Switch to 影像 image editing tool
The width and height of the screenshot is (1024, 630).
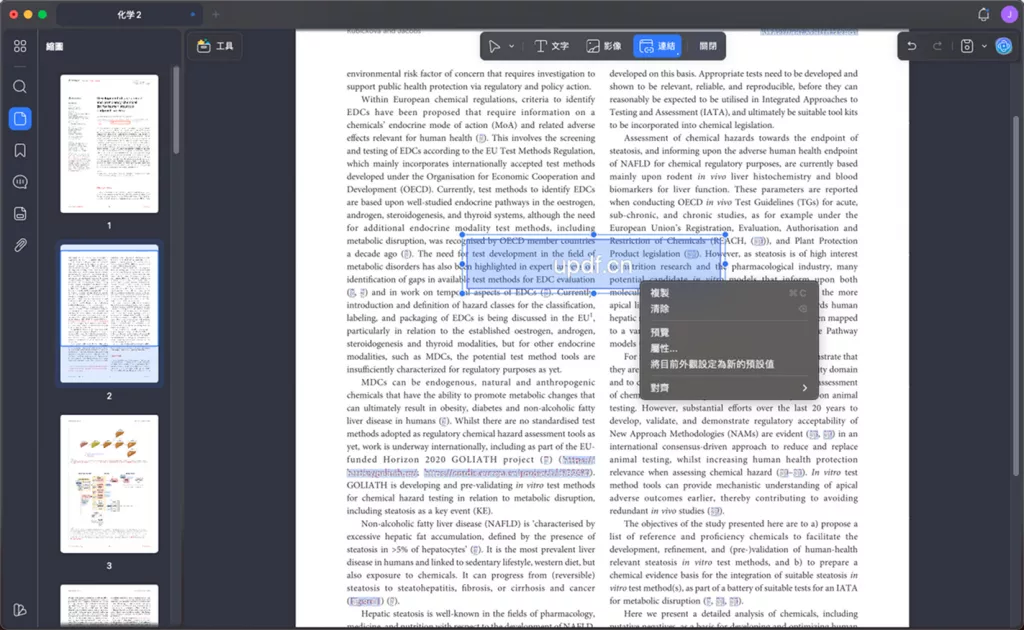[x=603, y=46]
